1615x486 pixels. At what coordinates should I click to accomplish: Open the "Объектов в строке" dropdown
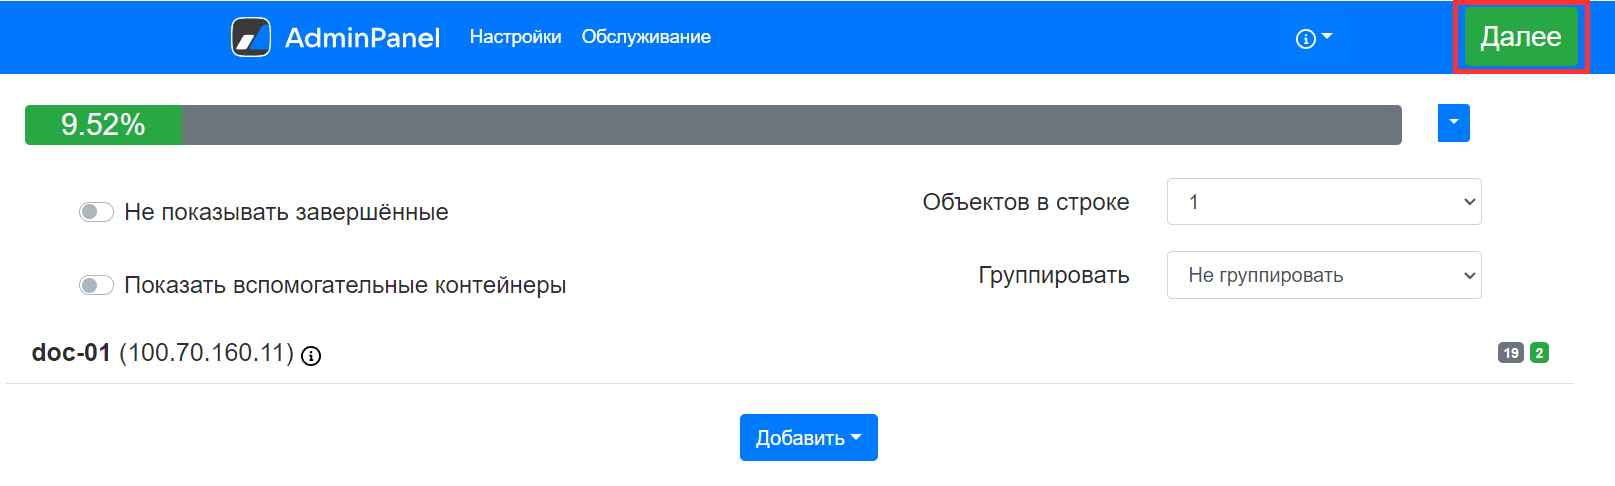(x=1323, y=202)
